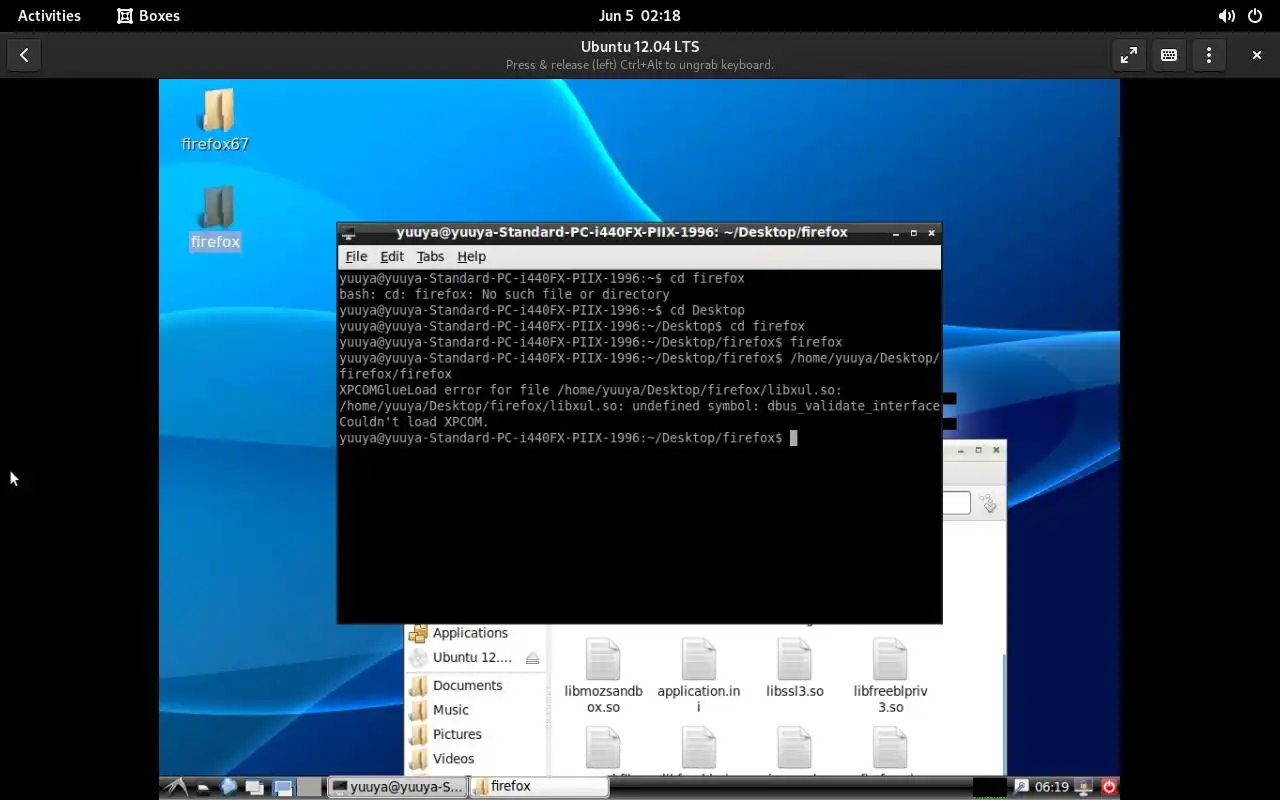Click the small file manager icon near the LXDE menu
Screen dimensions: 1280x800
tap(203, 787)
